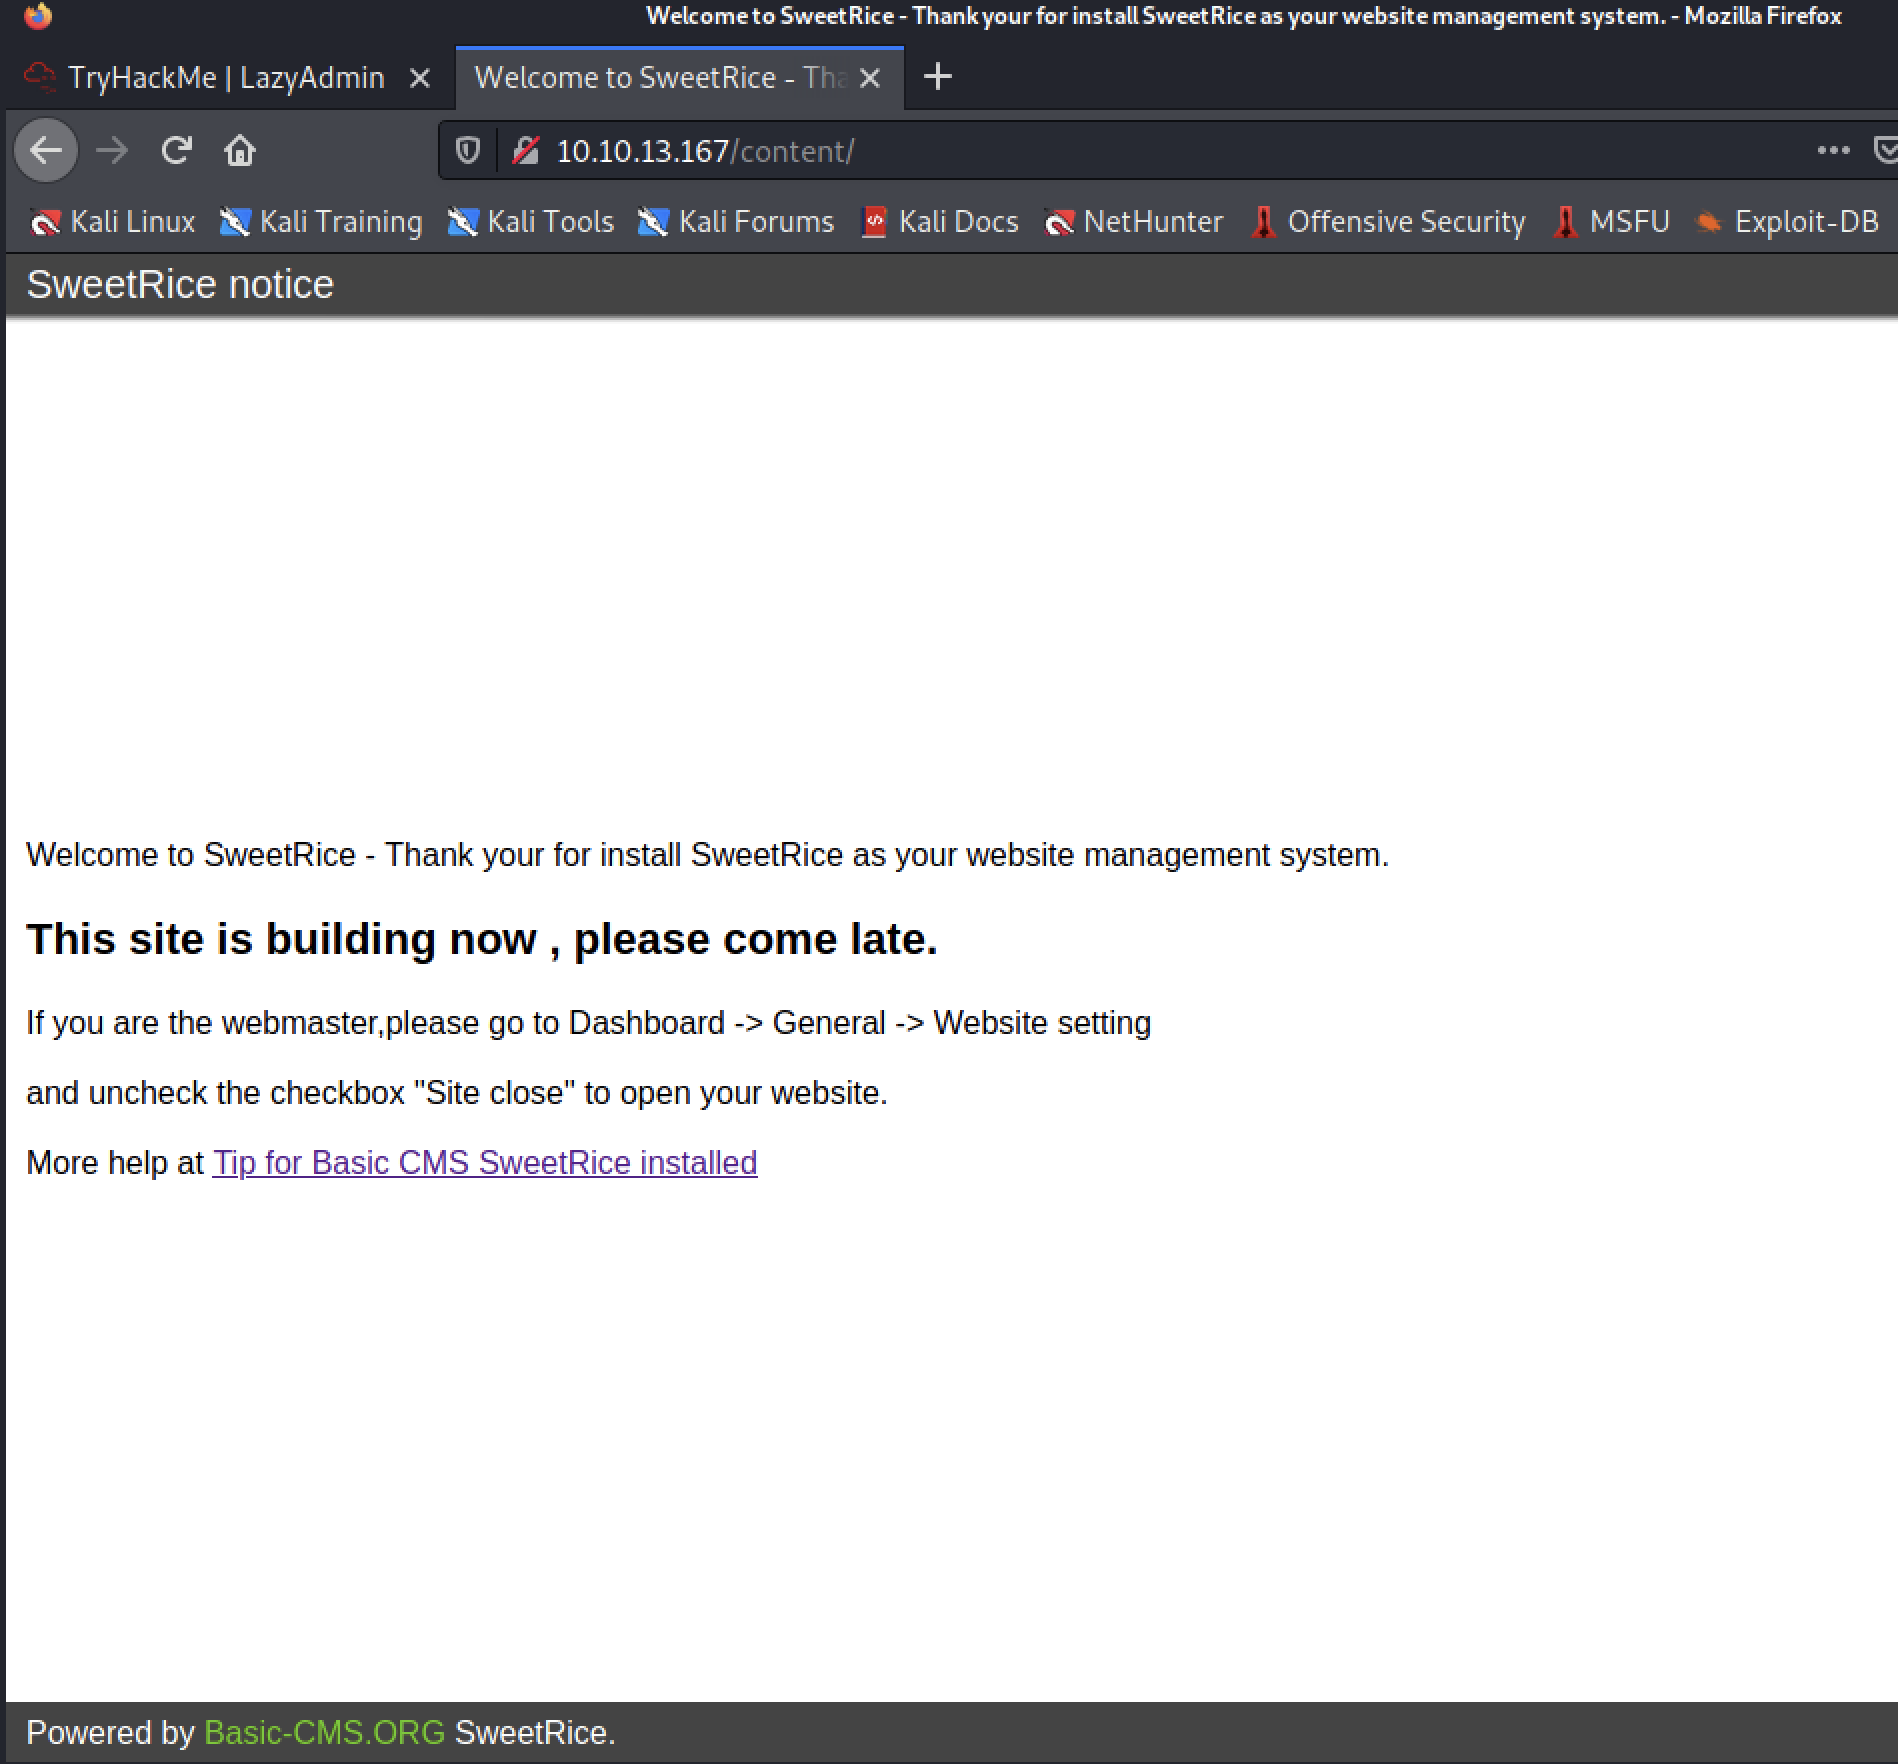Open Exploit-DB bookmark
This screenshot has width=1898, height=1764.
(1787, 222)
